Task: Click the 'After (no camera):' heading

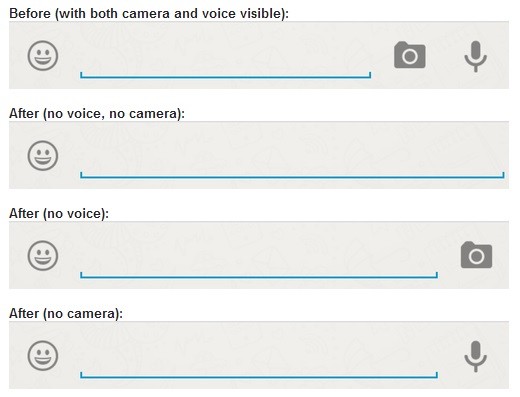Action: coord(66,314)
